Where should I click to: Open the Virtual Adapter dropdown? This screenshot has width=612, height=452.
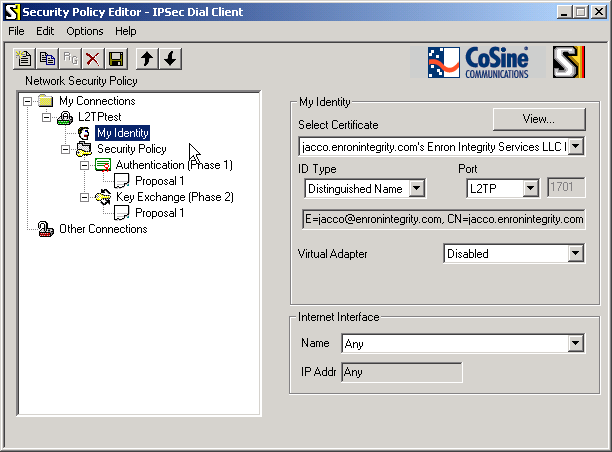575,254
